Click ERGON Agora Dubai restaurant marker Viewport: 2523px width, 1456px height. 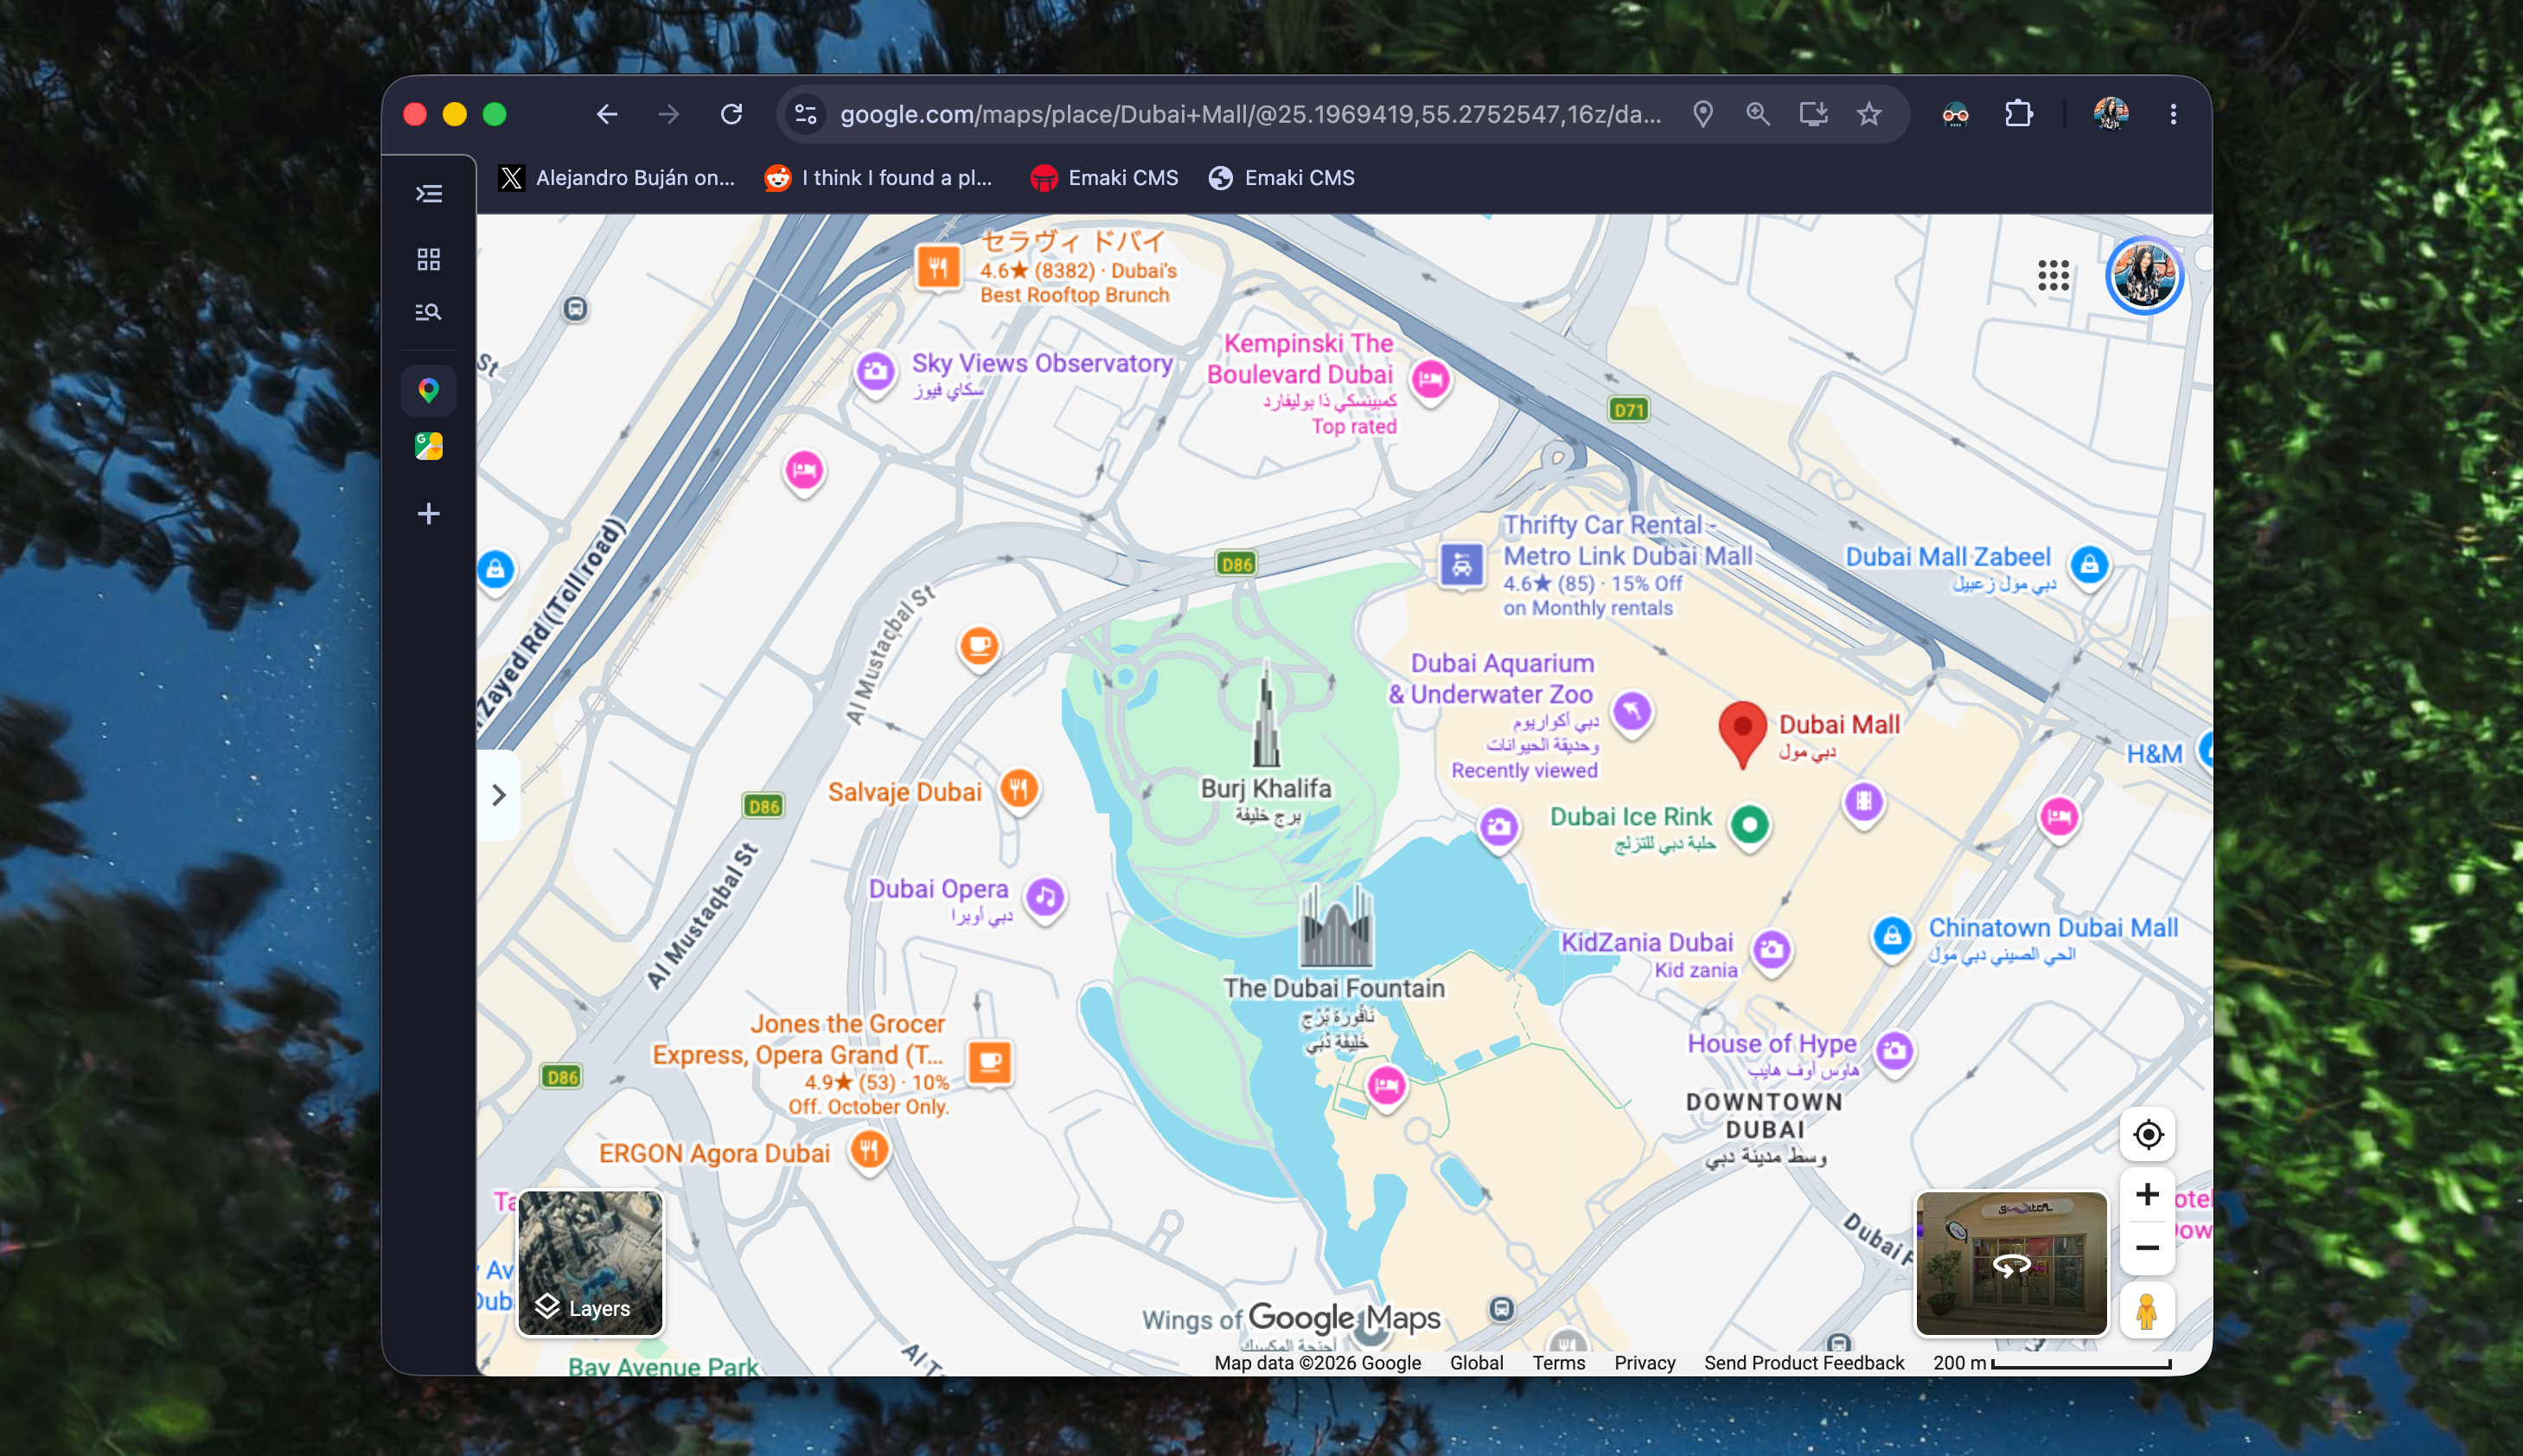click(x=869, y=1151)
